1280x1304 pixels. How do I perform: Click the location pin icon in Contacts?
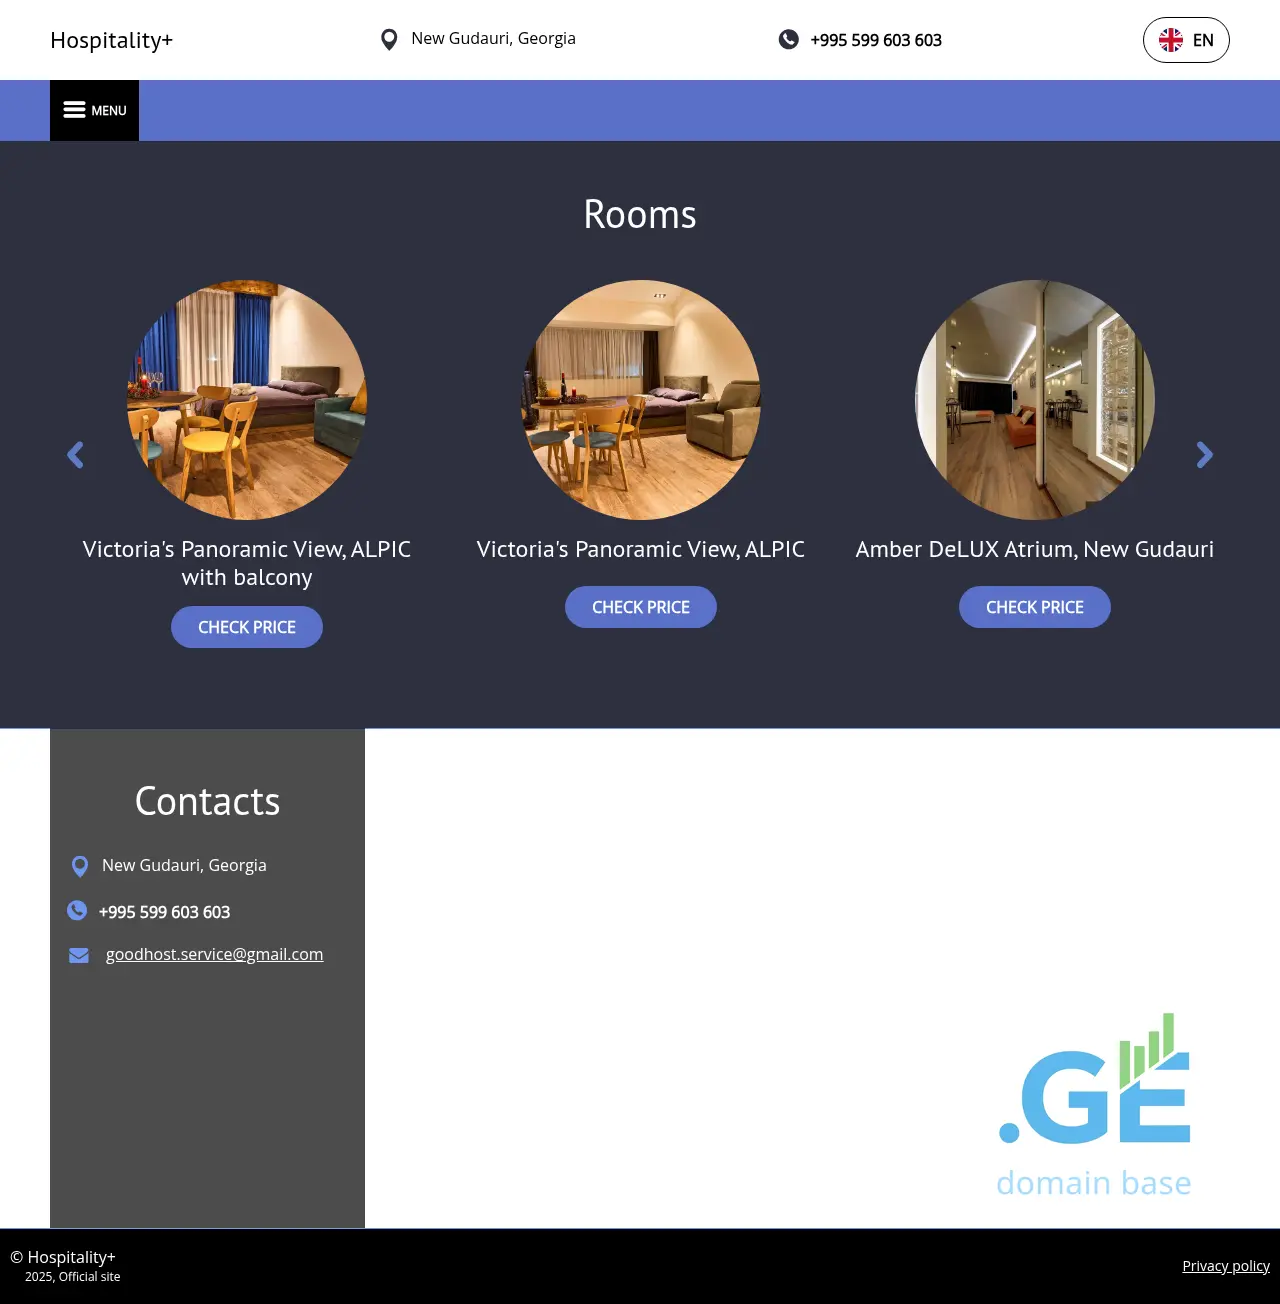tap(80, 866)
